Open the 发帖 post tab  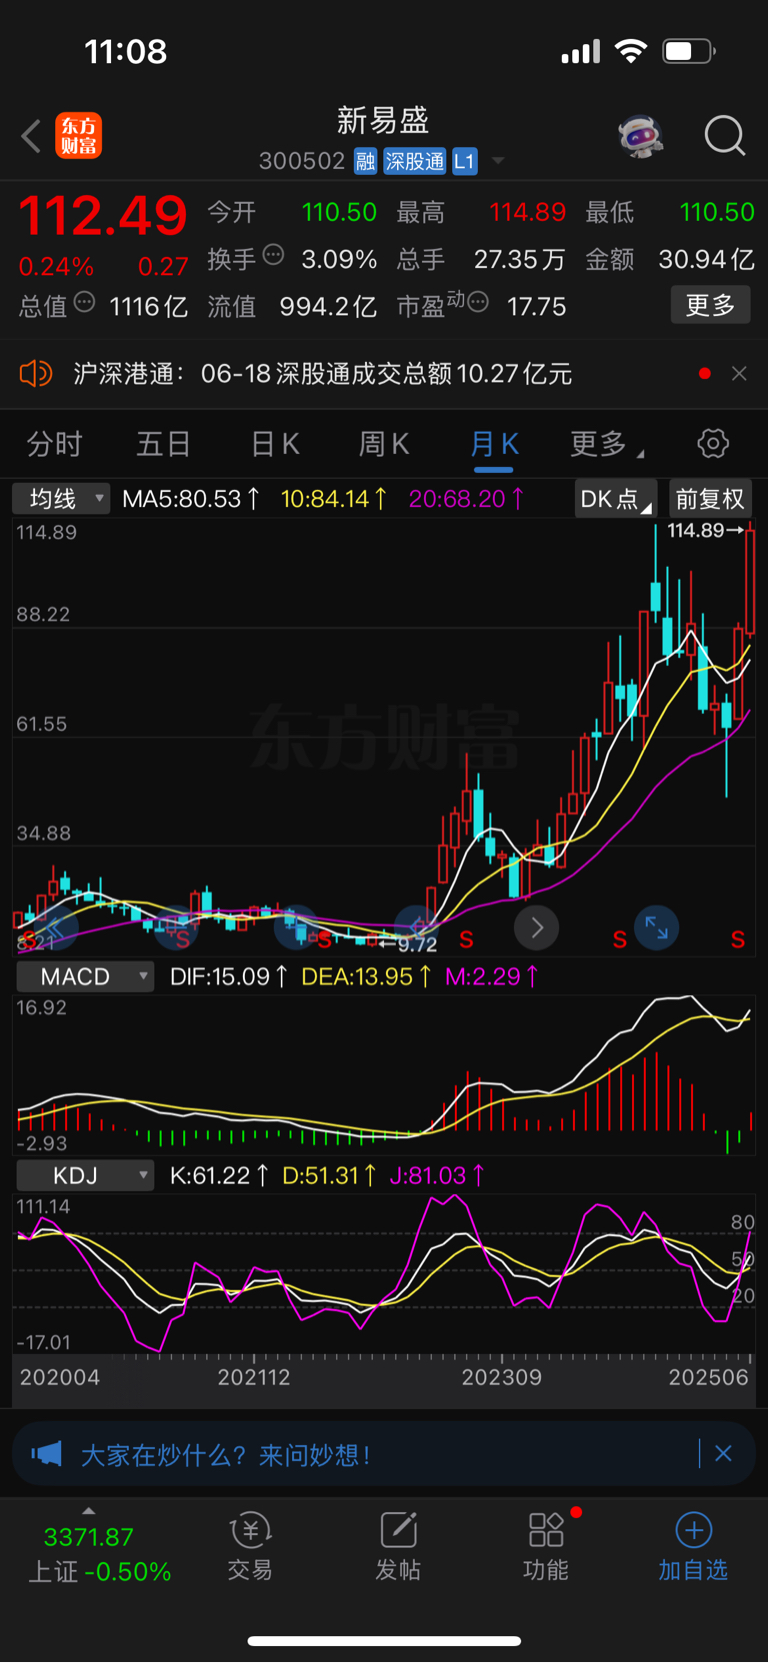397,1546
